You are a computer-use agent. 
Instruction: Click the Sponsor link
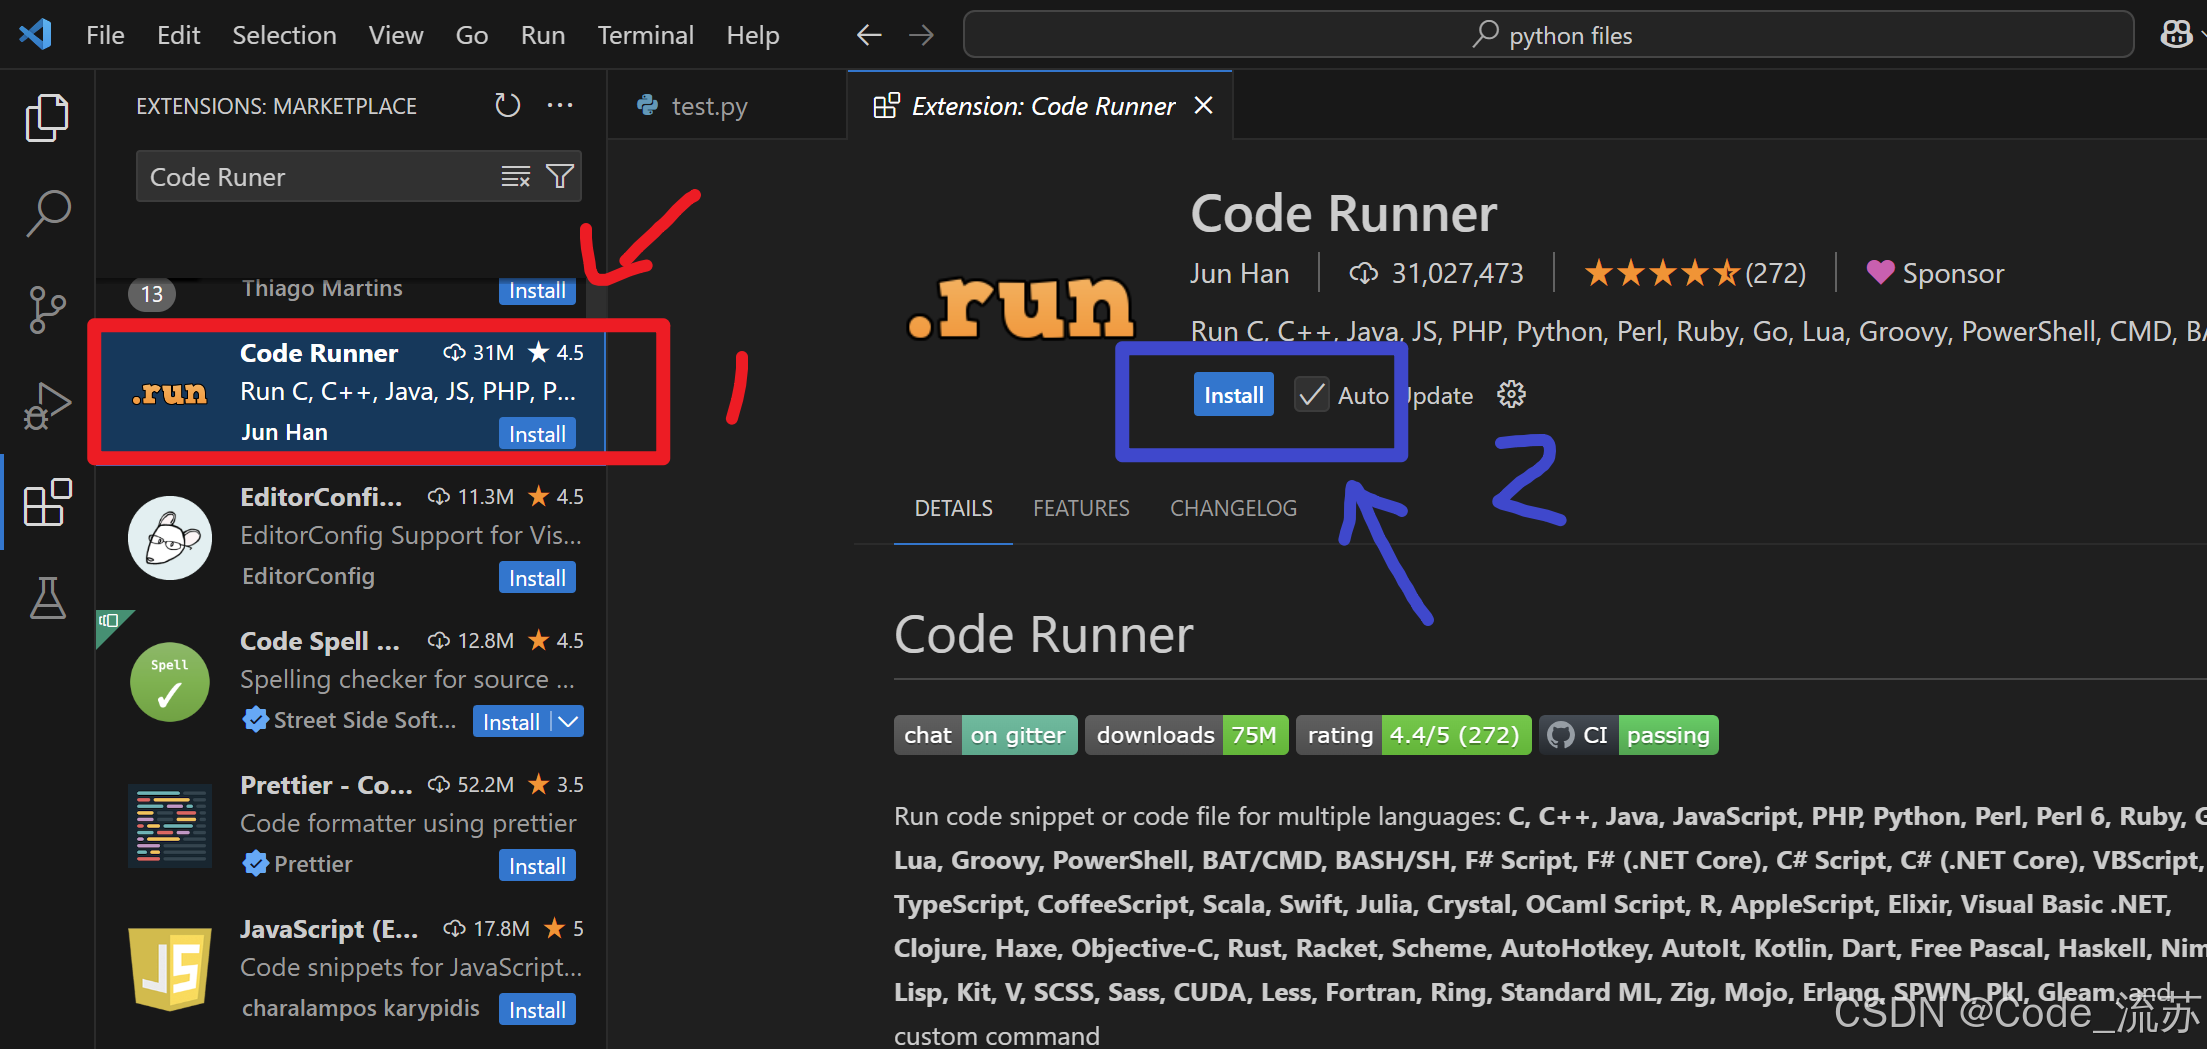point(1935,273)
